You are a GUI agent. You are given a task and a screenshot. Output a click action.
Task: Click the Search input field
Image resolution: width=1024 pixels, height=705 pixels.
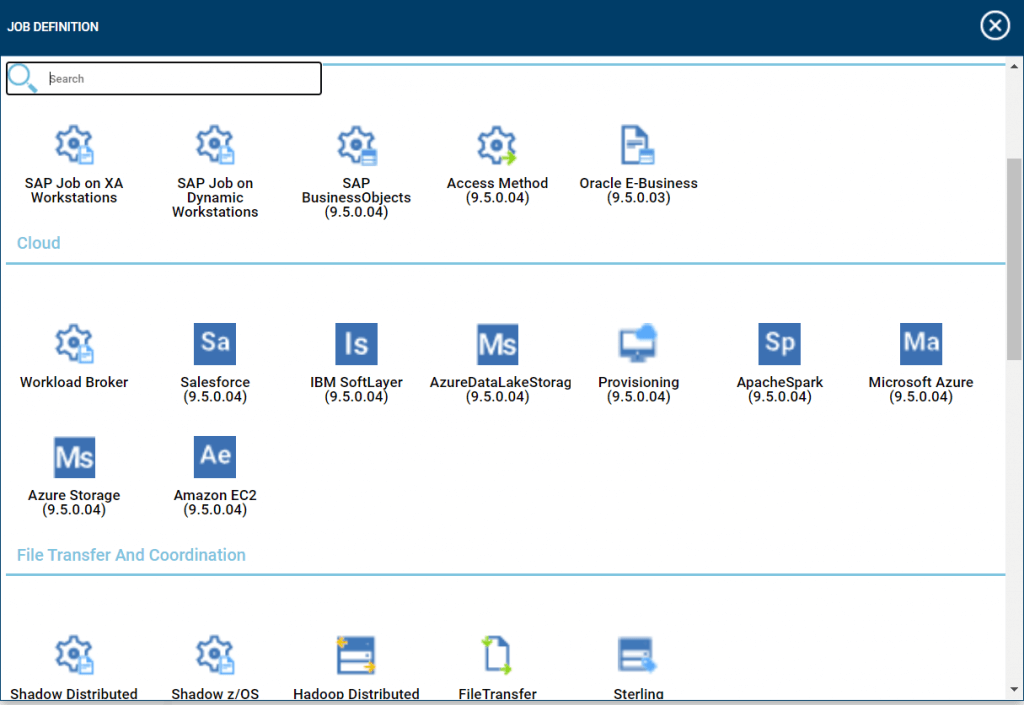(x=180, y=79)
